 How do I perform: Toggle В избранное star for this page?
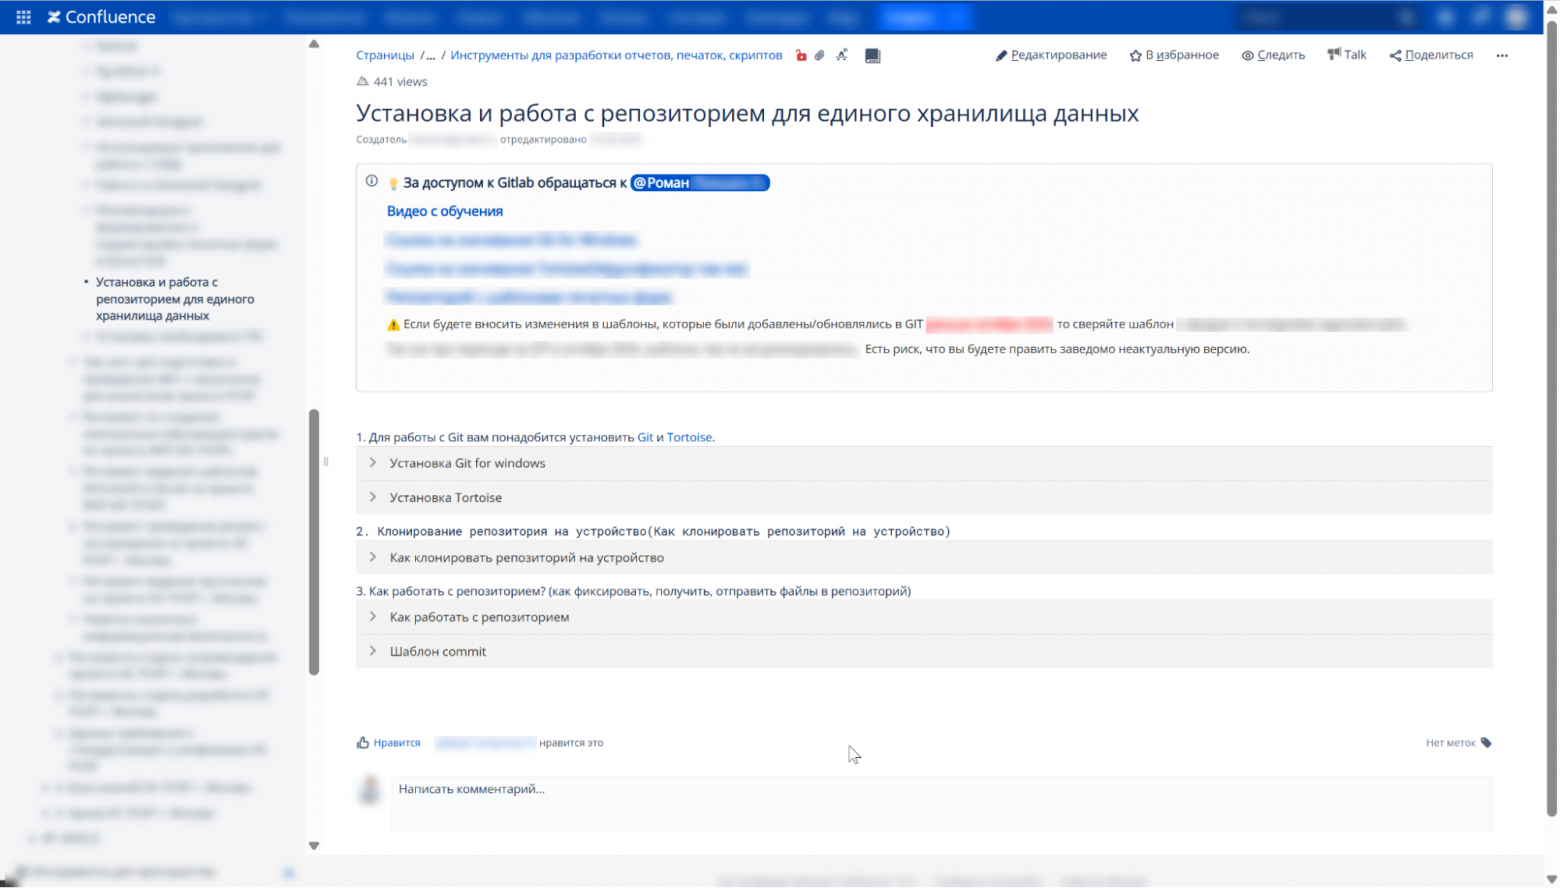(x=1174, y=55)
